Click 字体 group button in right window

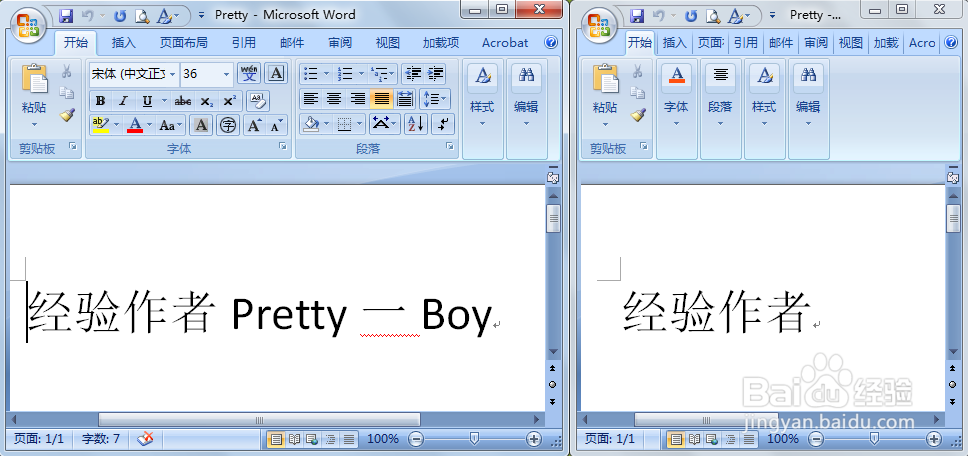pyautogui.click(x=676, y=96)
